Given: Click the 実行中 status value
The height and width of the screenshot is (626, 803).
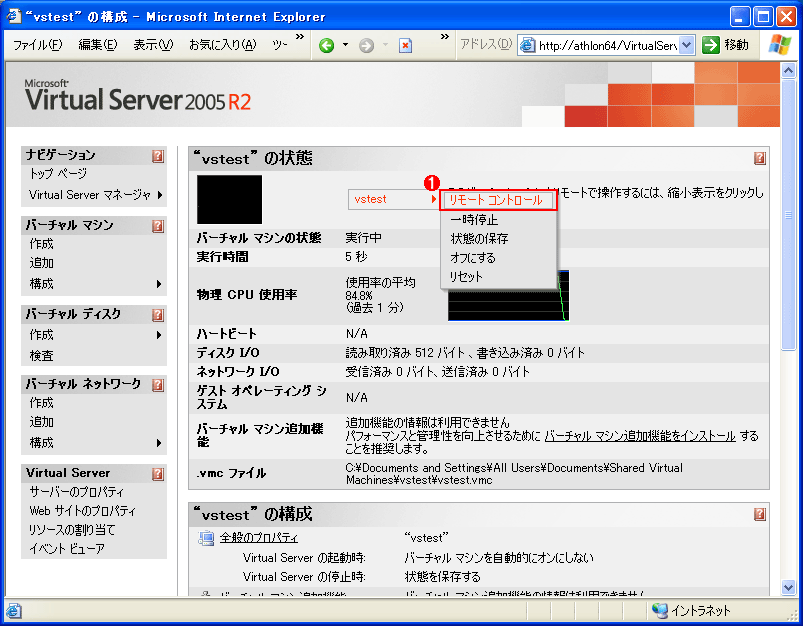Looking at the screenshot, I should tap(364, 238).
